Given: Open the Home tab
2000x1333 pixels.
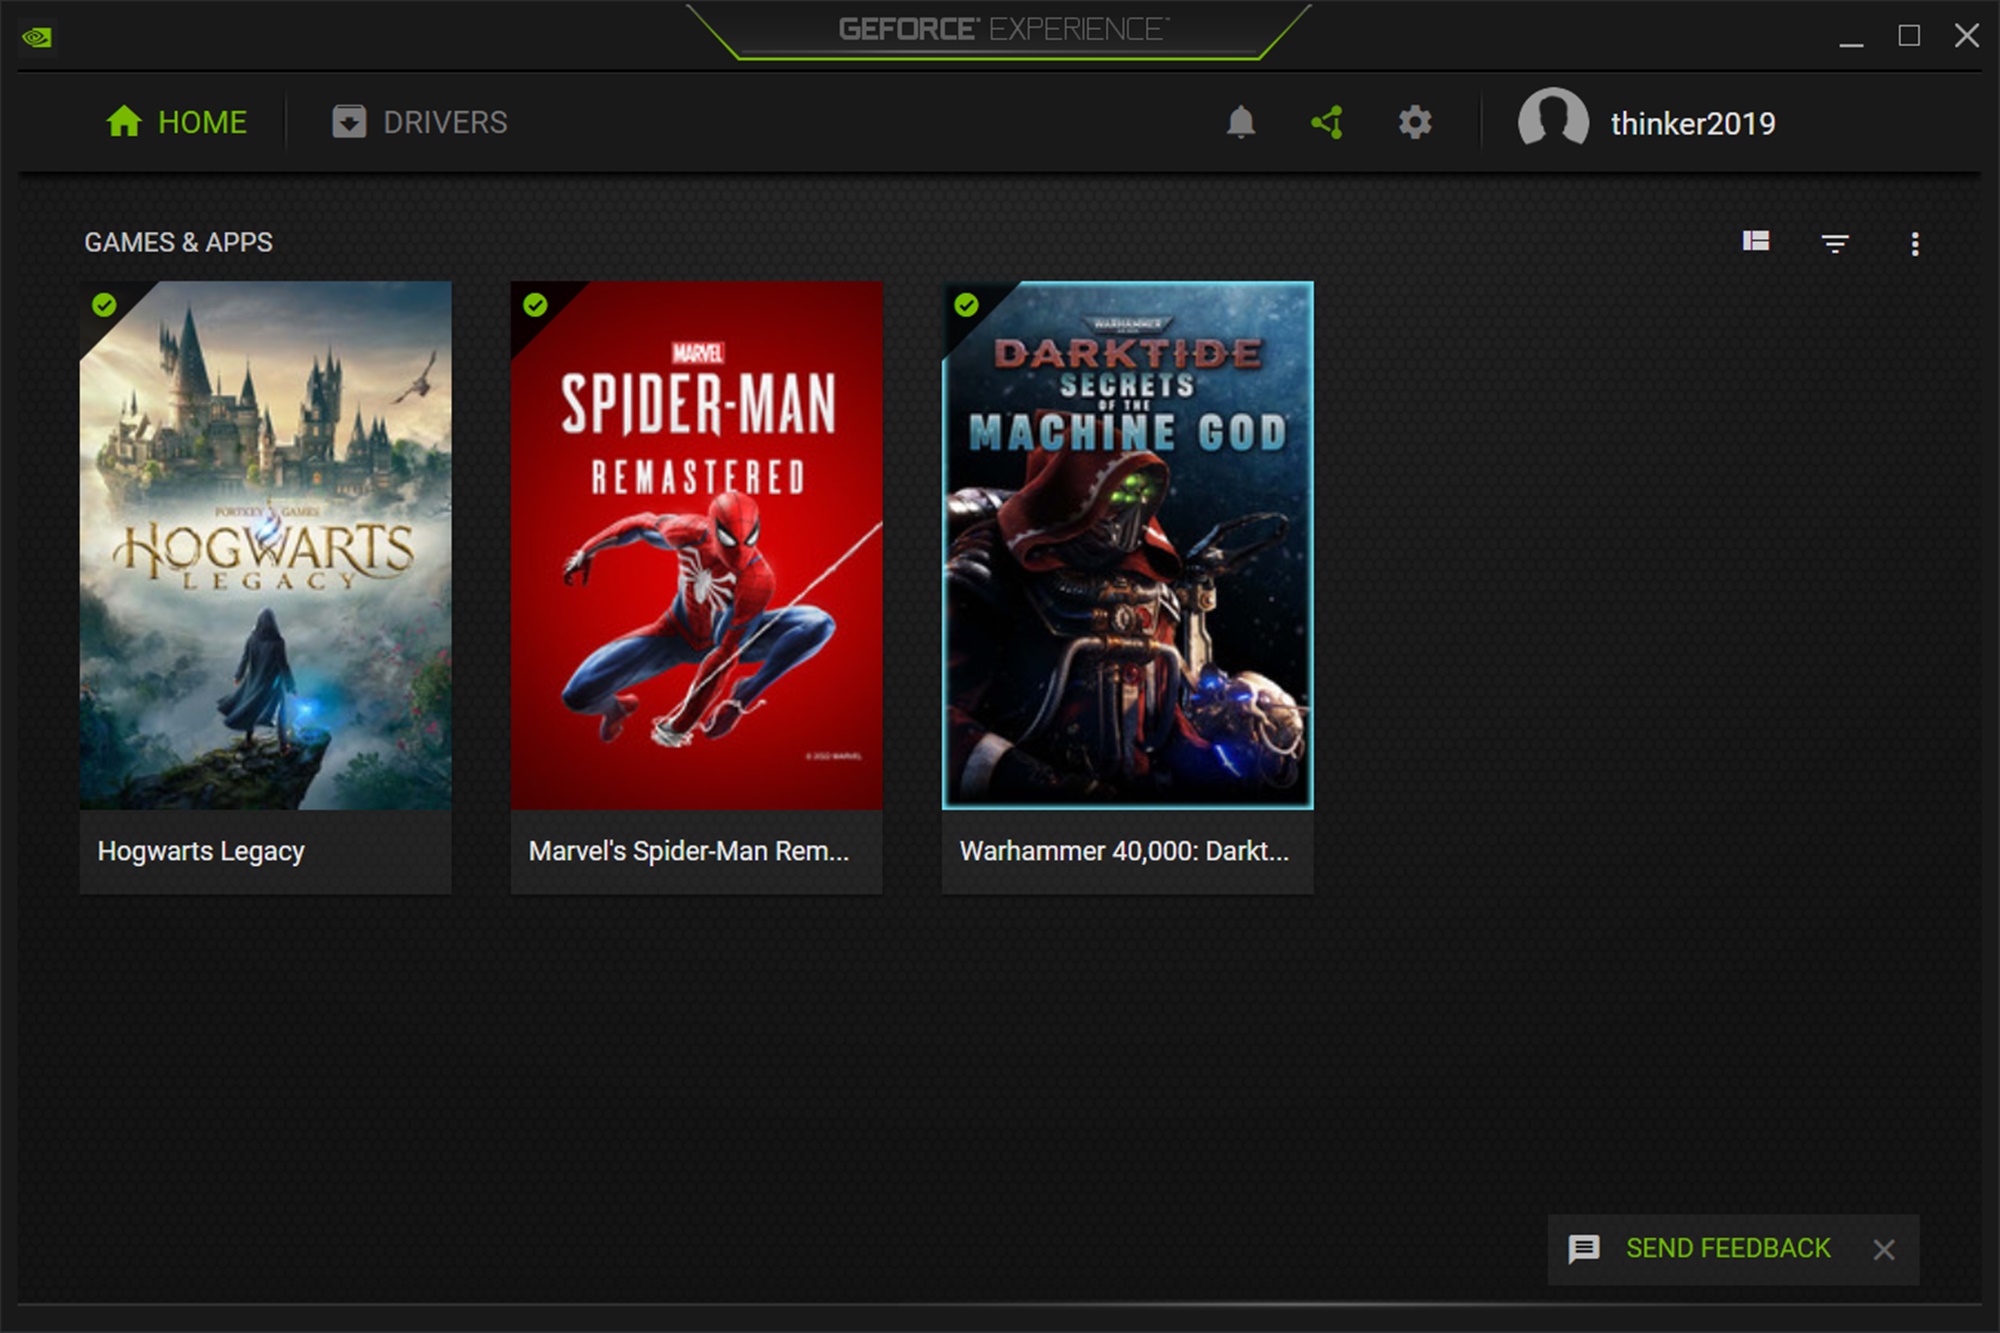Looking at the screenshot, I should coord(176,122).
